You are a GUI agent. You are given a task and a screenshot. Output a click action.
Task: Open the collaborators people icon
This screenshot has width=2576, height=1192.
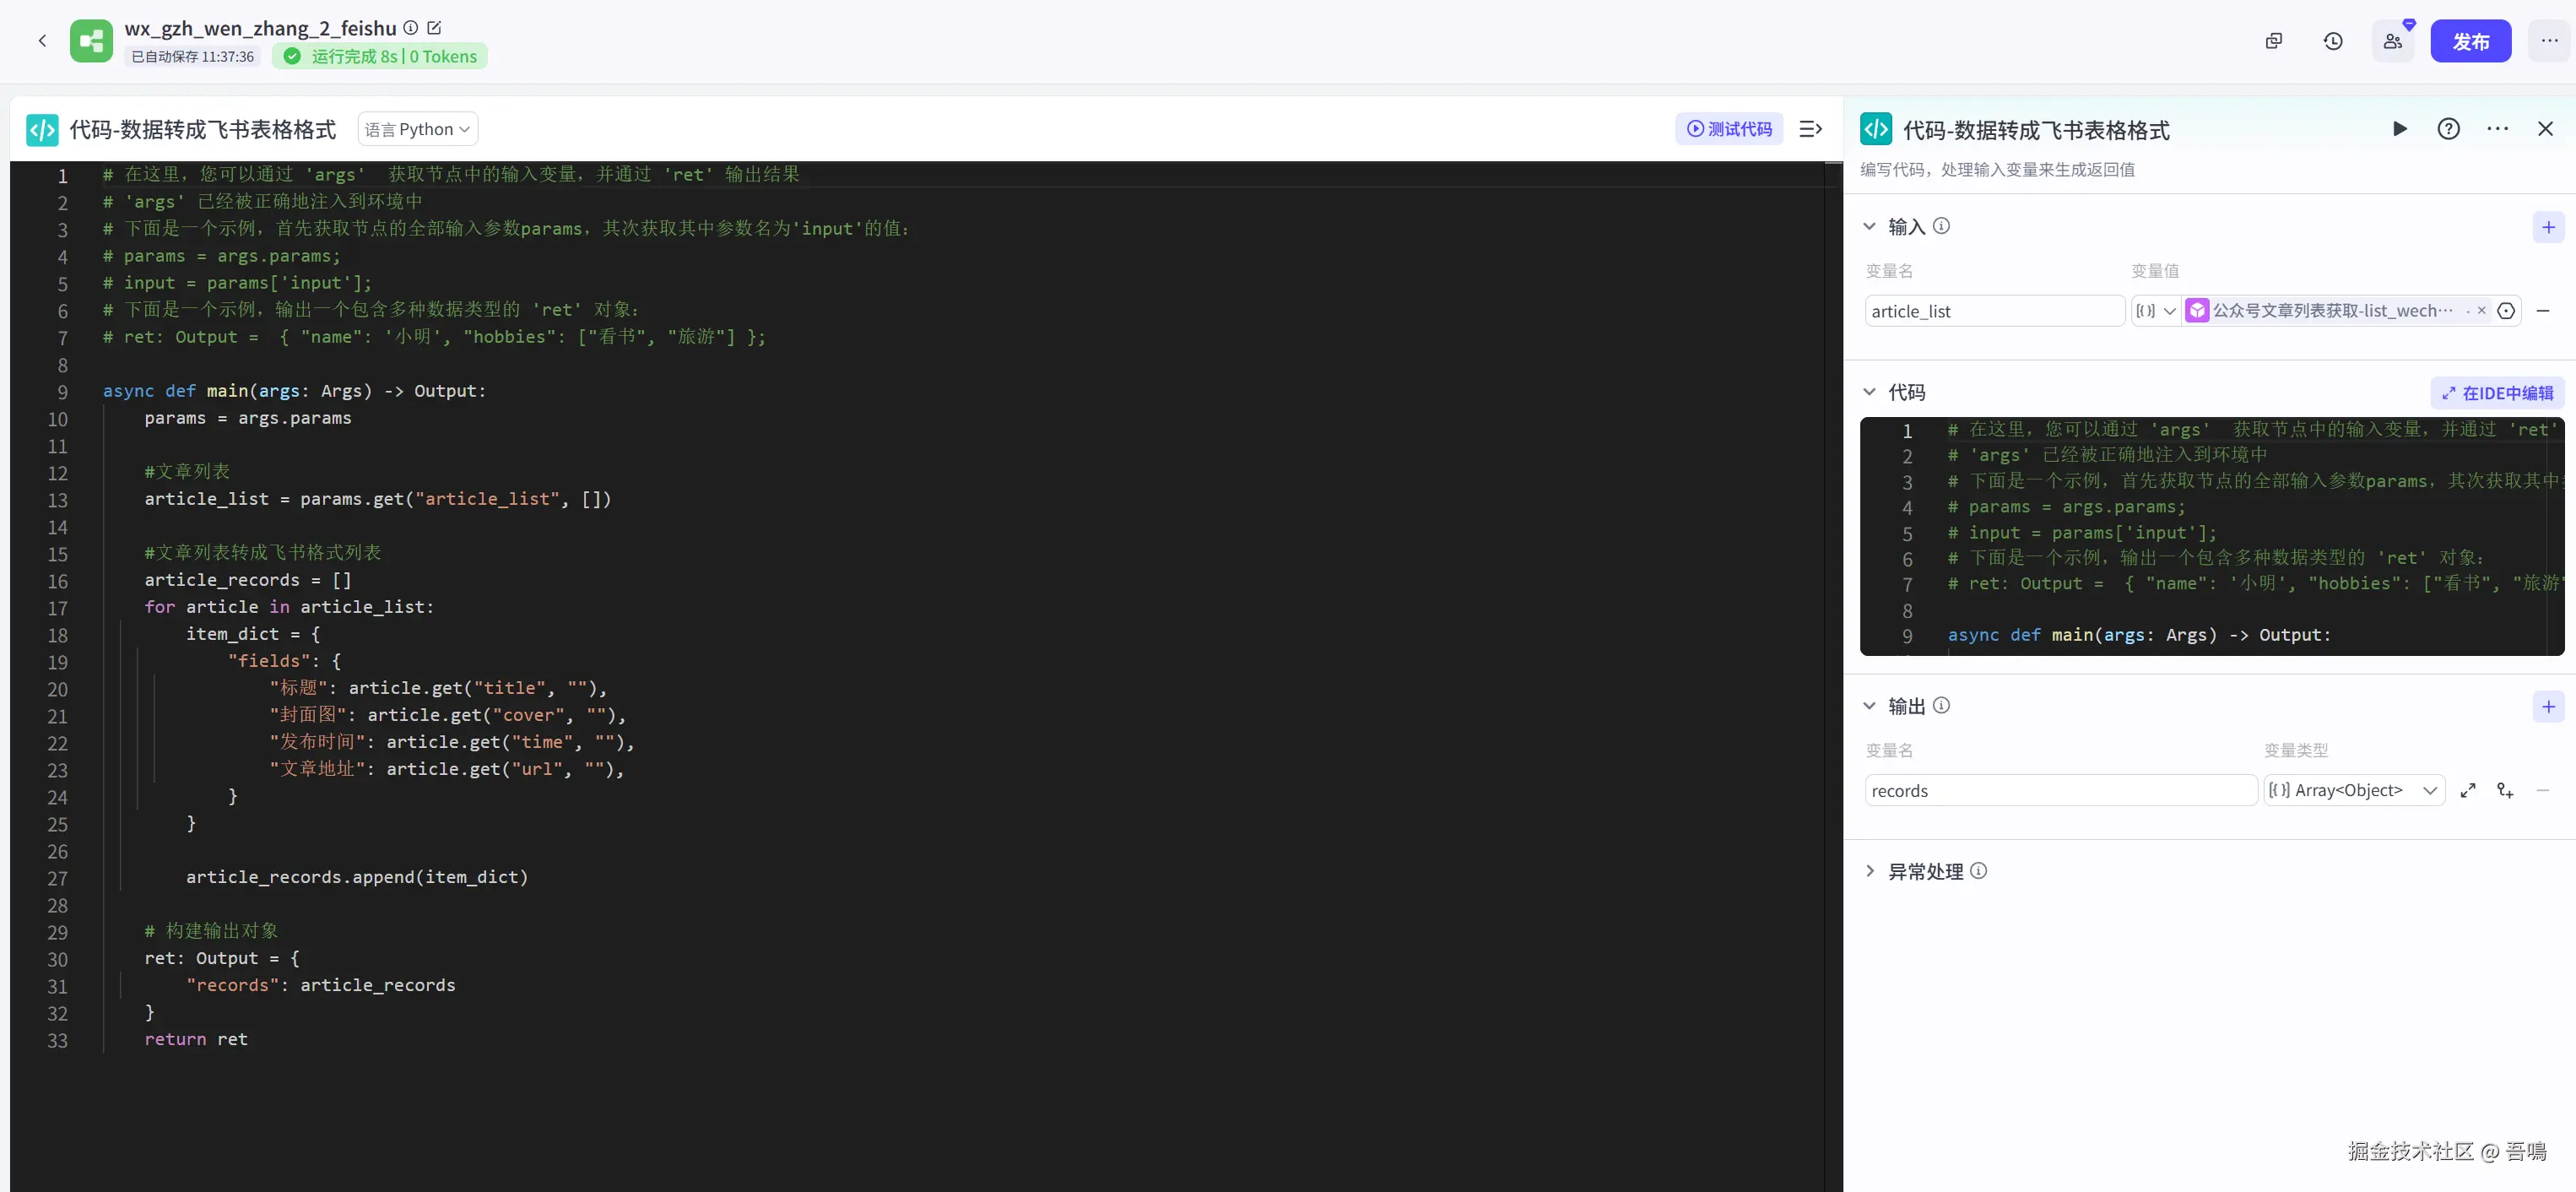click(x=2392, y=41)
